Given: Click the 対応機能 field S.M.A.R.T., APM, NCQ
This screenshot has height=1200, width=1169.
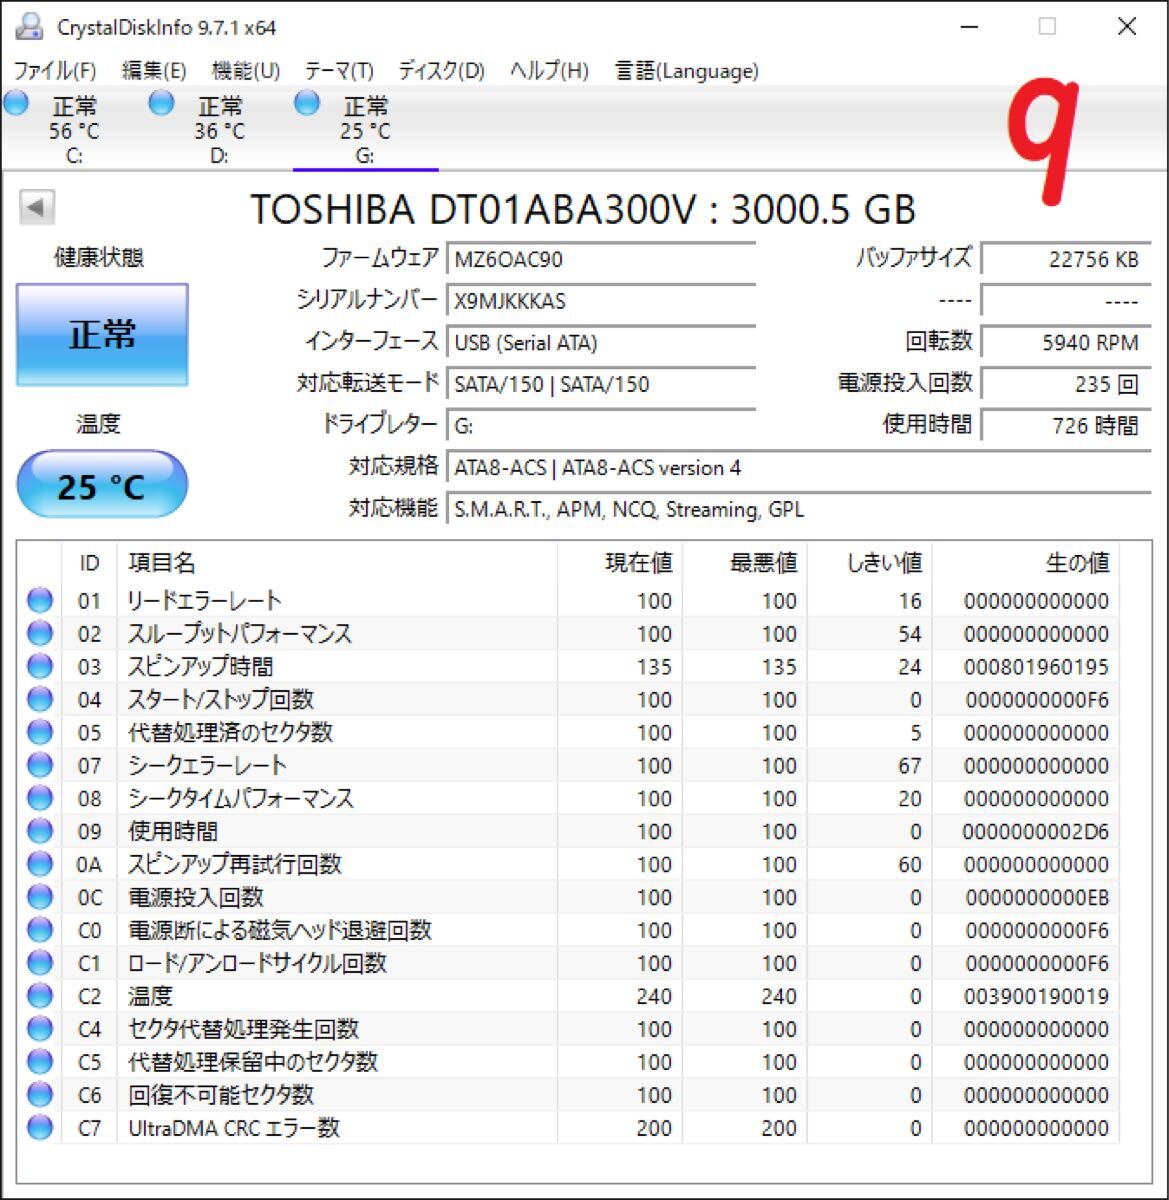Looking at the screenshot, I should click(798, 510).
